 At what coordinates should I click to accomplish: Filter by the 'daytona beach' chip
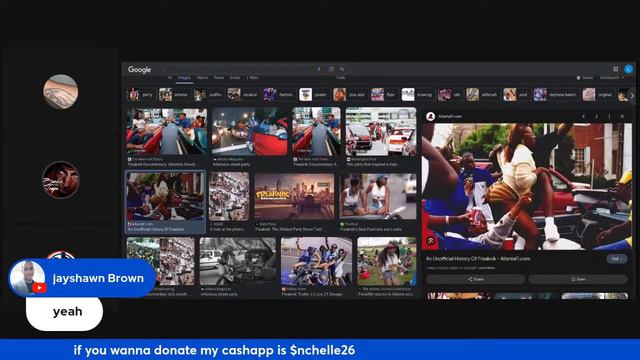click(556, 95)
